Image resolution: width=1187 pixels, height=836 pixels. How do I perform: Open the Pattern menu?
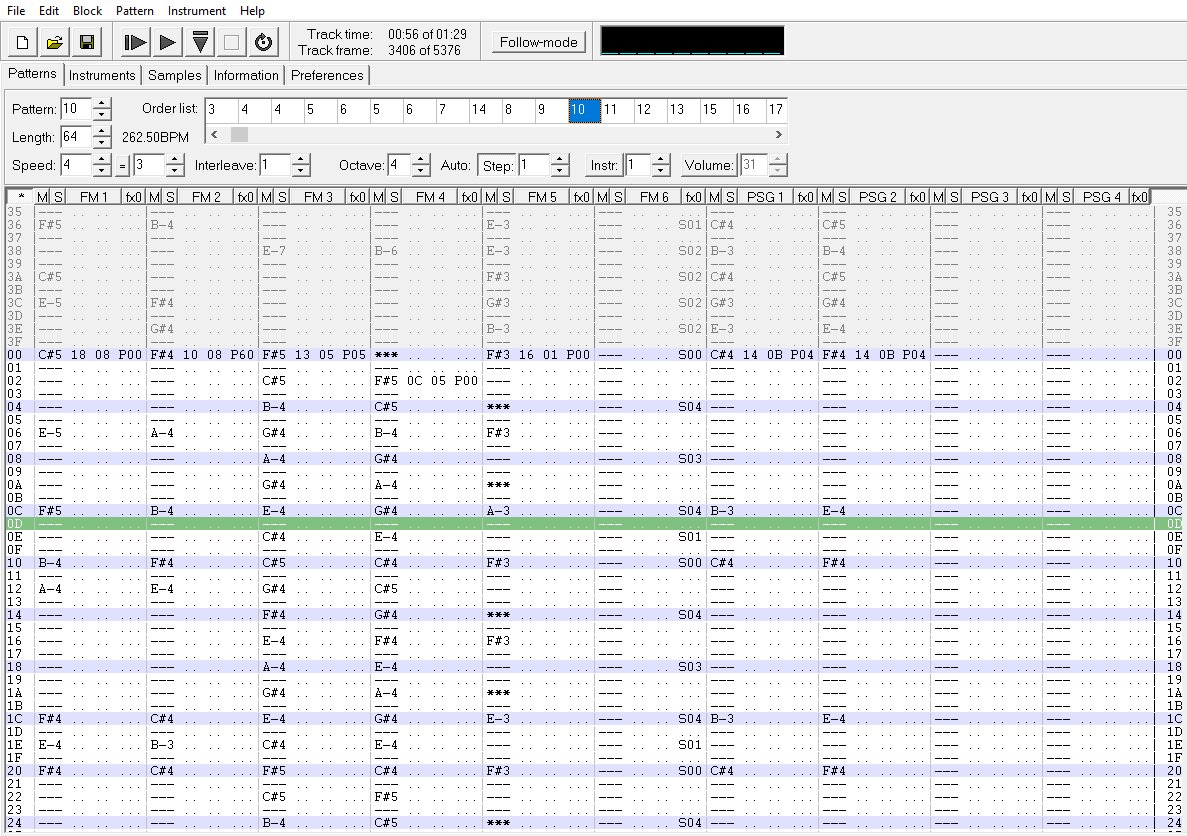click(x=135, y=11)
